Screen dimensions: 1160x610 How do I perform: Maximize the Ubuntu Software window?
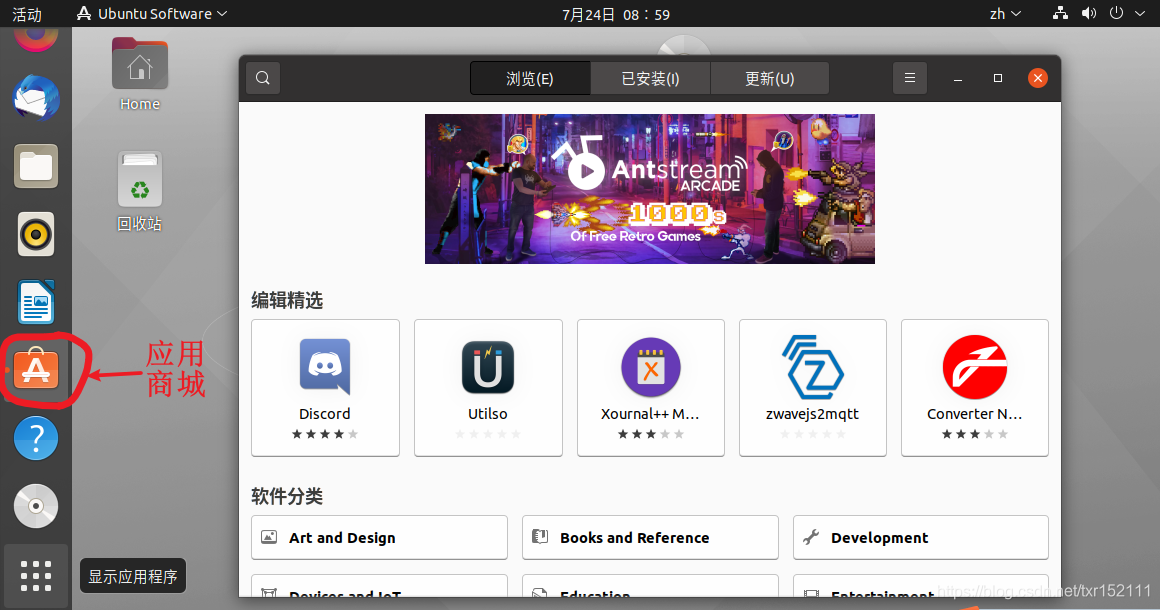pyautogui.click(x=998, y=78)
